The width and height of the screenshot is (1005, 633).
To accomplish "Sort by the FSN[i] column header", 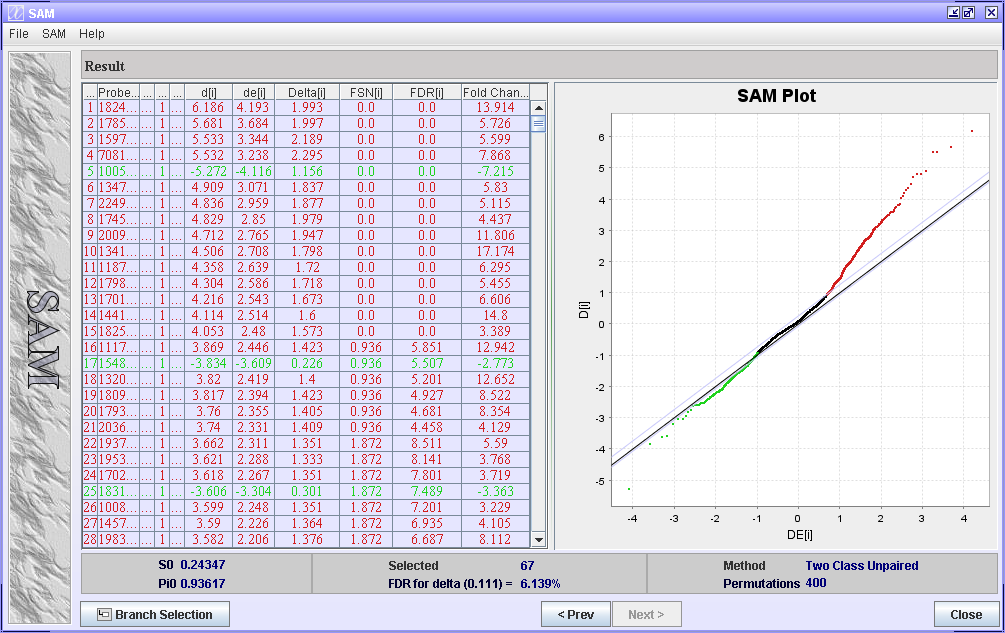I will point(366,92).
